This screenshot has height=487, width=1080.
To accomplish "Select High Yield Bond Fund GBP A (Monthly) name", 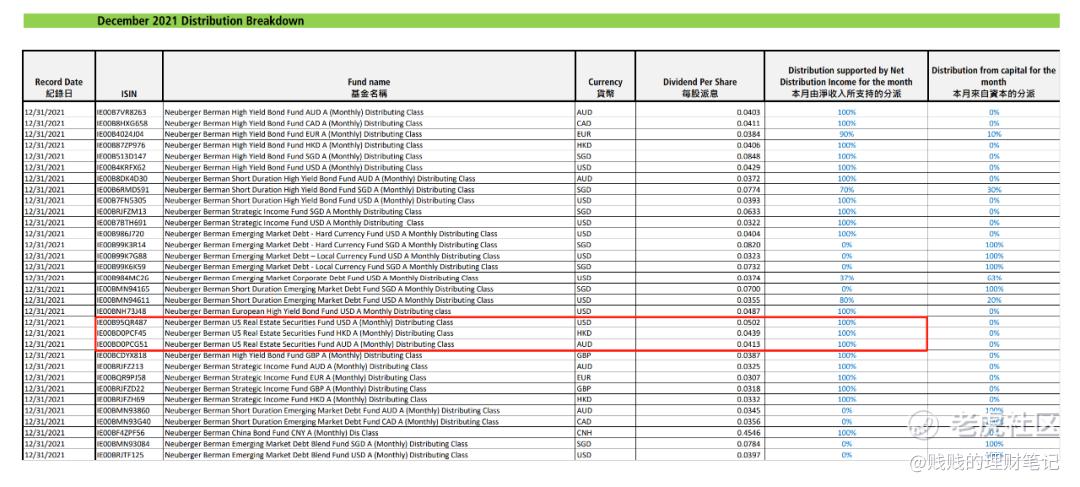I will (x=293, y=355).
